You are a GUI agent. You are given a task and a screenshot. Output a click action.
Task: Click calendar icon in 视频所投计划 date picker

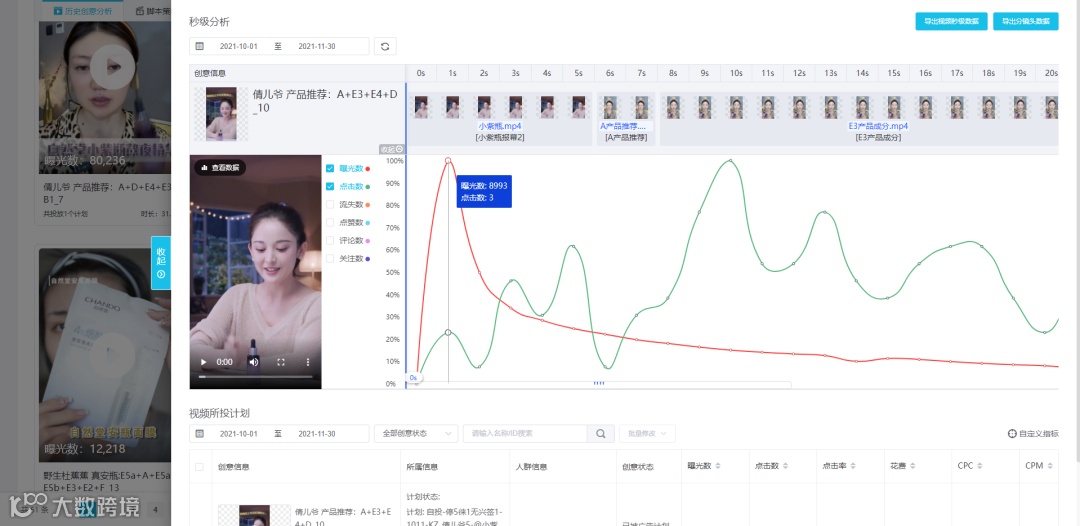point(200,434)
